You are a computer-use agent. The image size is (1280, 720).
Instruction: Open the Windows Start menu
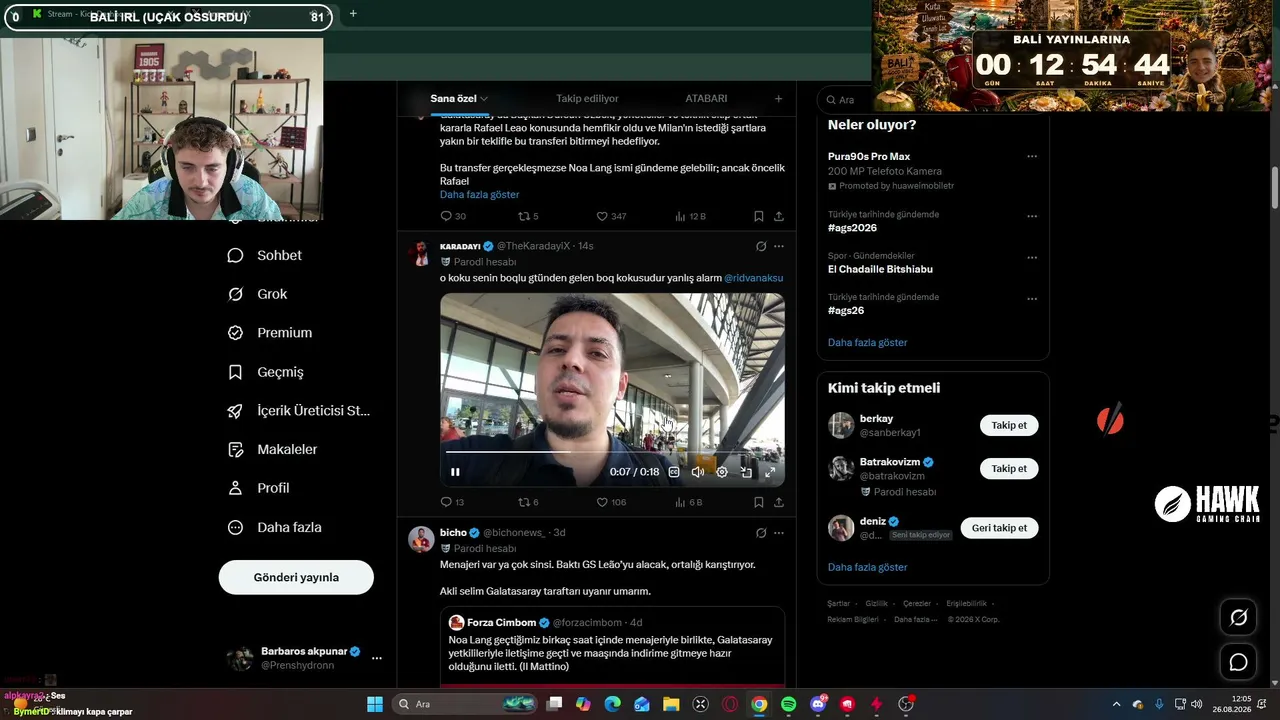click(x=374, y=704)
